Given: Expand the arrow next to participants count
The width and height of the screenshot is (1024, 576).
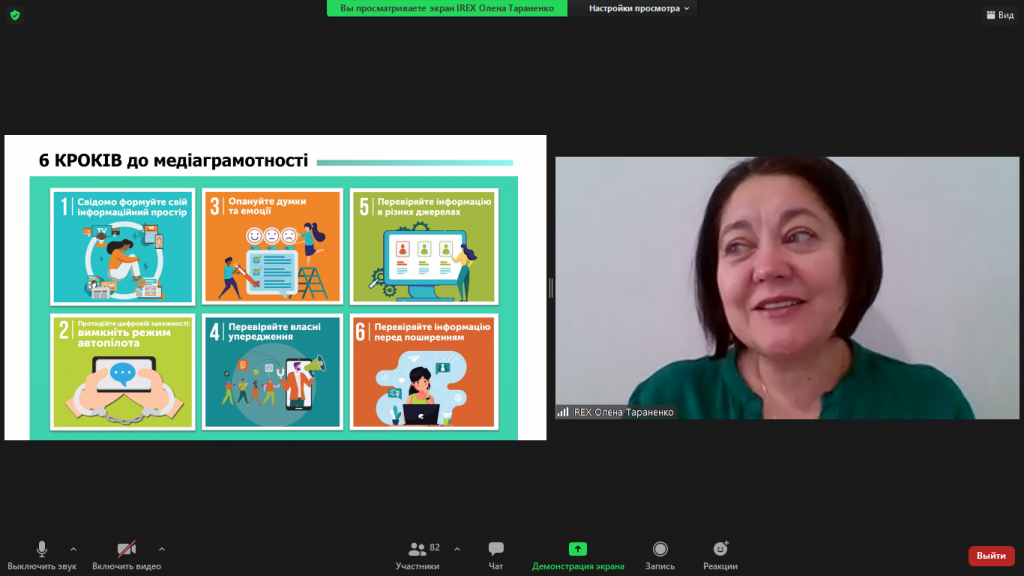Looking at the screenshot, I should (457, 549).
